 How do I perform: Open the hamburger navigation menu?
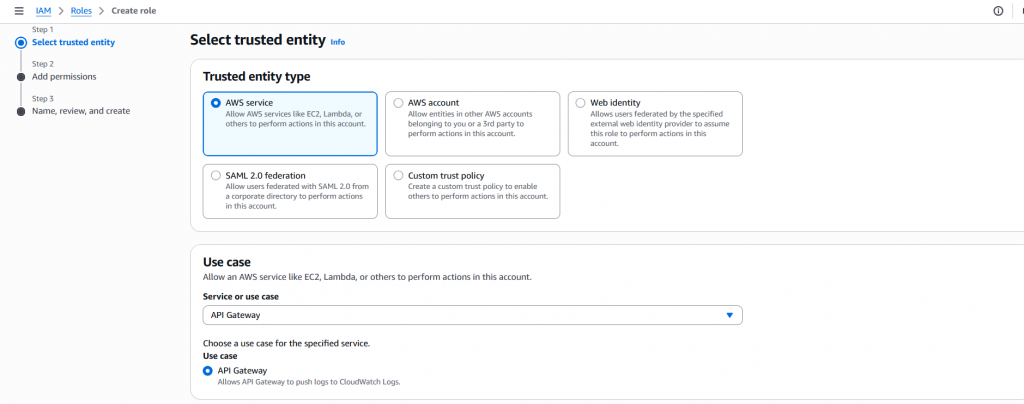(19, 11)
